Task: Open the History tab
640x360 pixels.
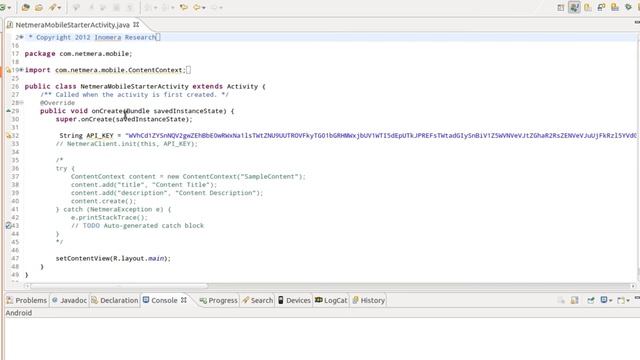Action: coord(369,300)
